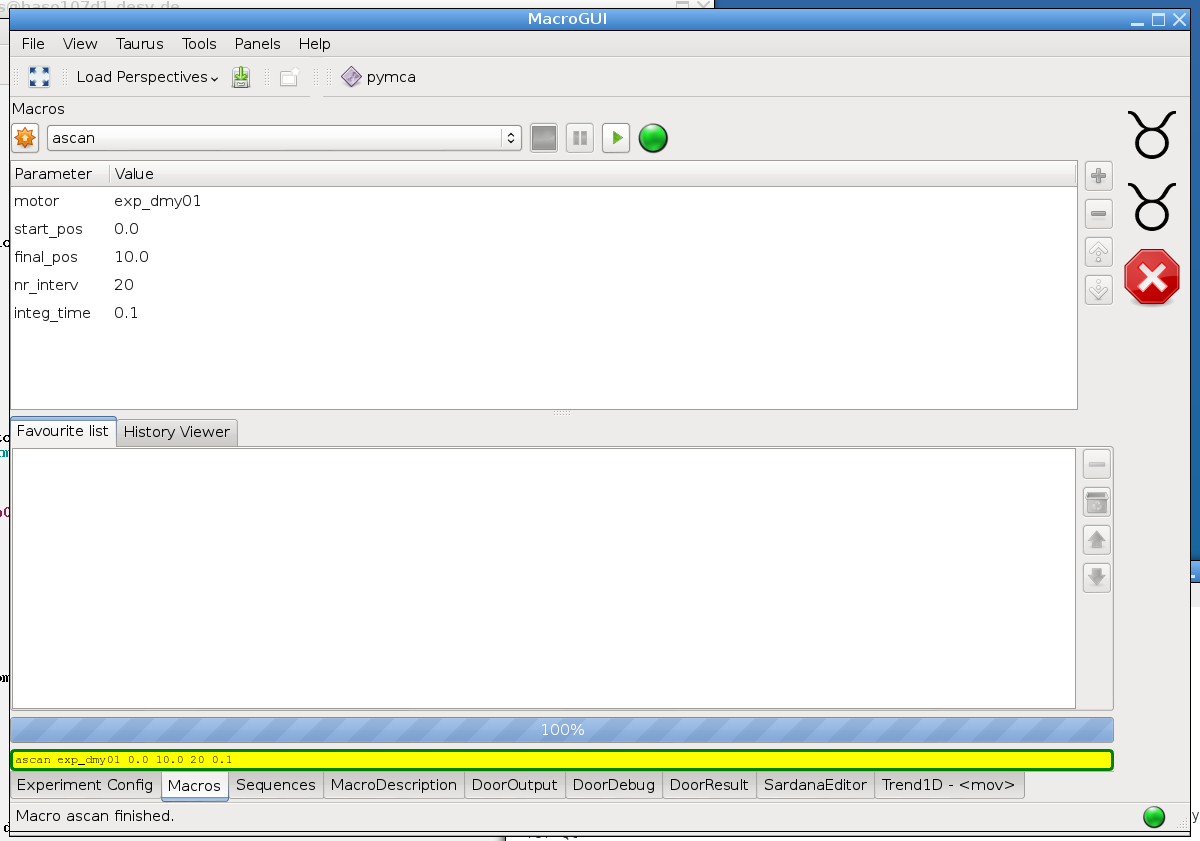Click the move parameter up arrow
The height and width of the screenshot is (841, 1200).
click(x=1099, y=251)
